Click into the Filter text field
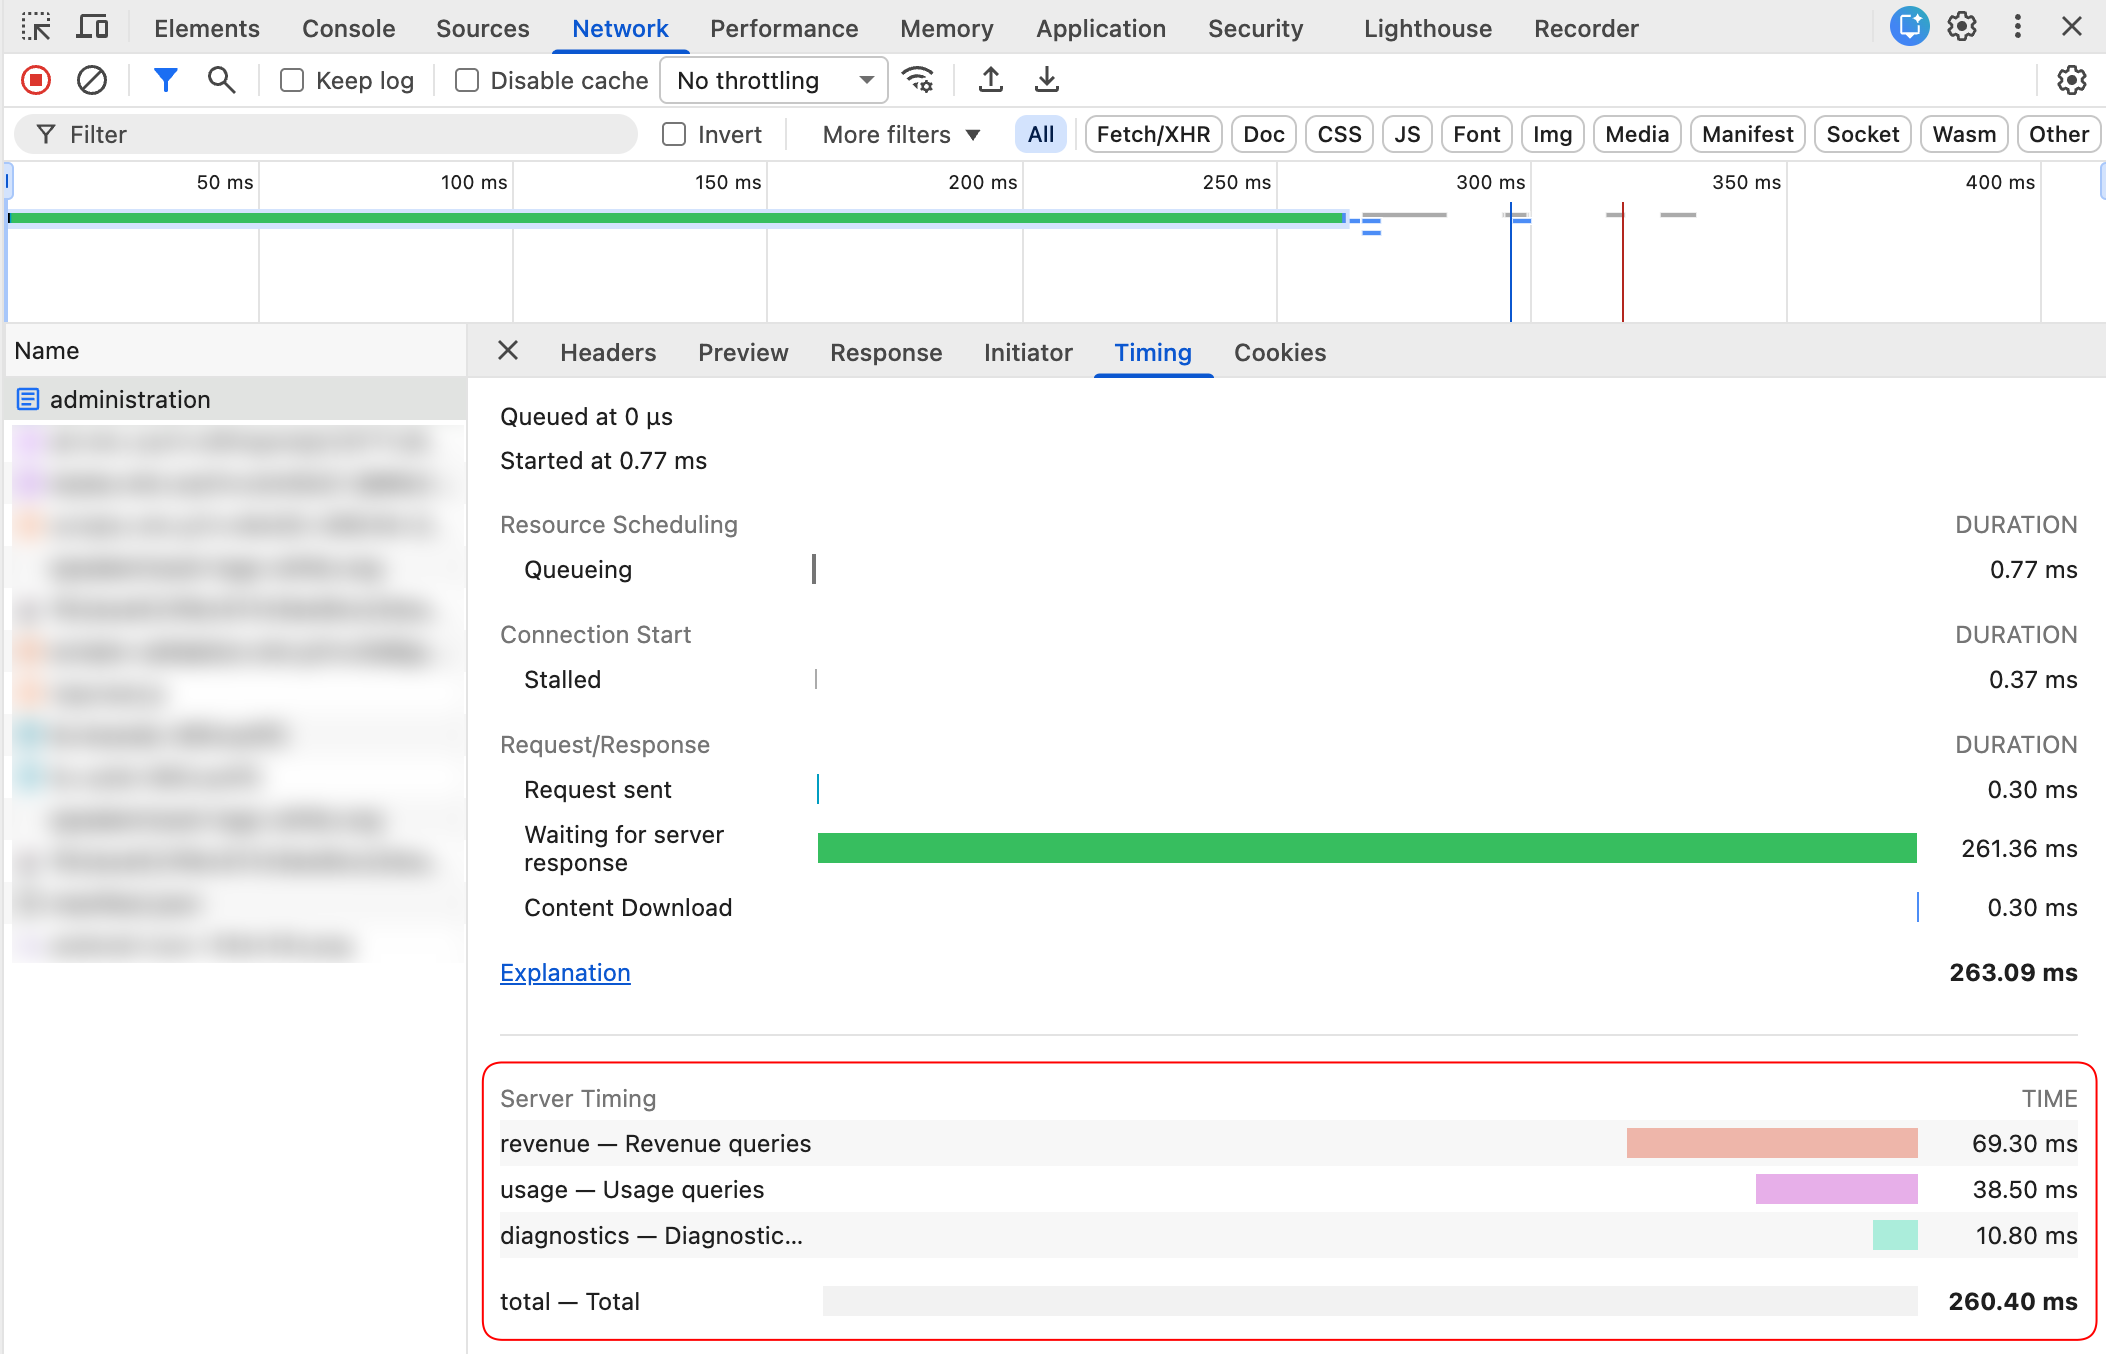This screenshot has height=1354, width=2106. pyautogui.click(x=326, y=134)
